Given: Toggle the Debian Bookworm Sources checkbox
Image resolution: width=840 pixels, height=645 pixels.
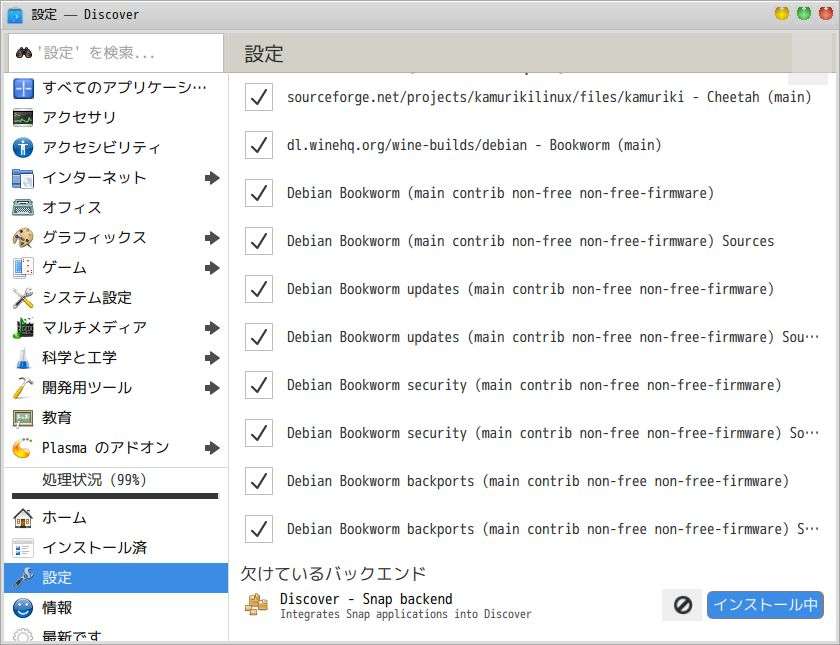Looking at the screenshot, I should pyautogui.click(x=259, y=241).
